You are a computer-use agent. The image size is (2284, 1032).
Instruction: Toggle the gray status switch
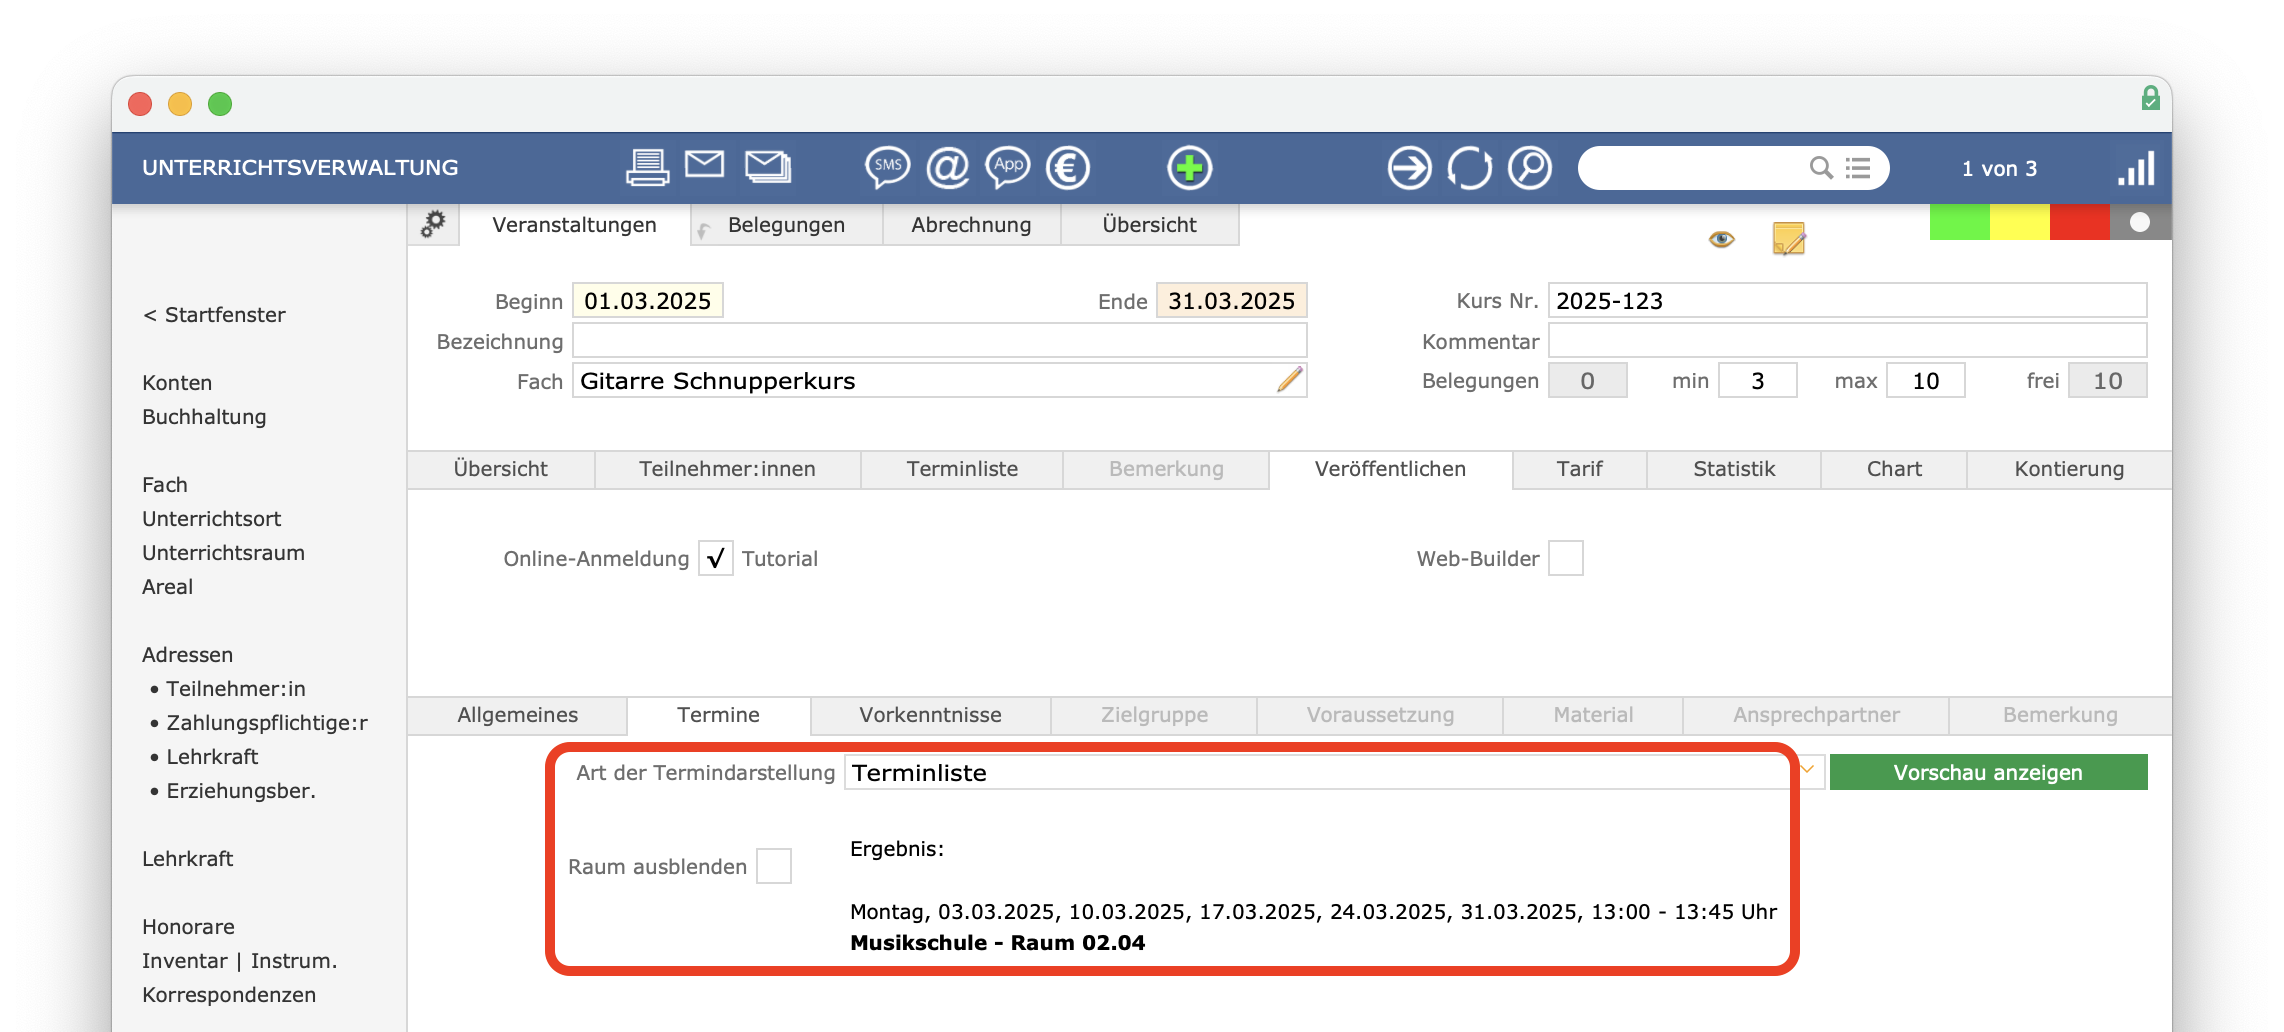[x=2140, y=222]
